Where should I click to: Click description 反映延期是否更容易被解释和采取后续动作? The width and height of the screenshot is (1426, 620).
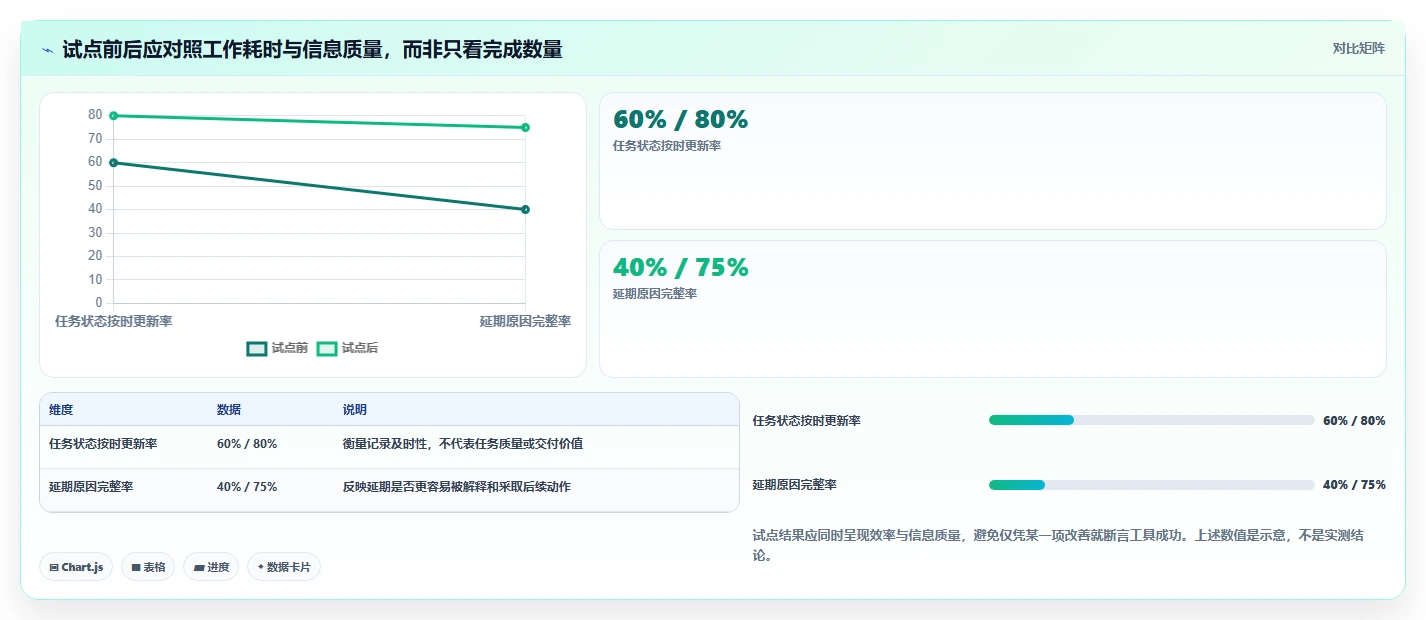(456, 487)
